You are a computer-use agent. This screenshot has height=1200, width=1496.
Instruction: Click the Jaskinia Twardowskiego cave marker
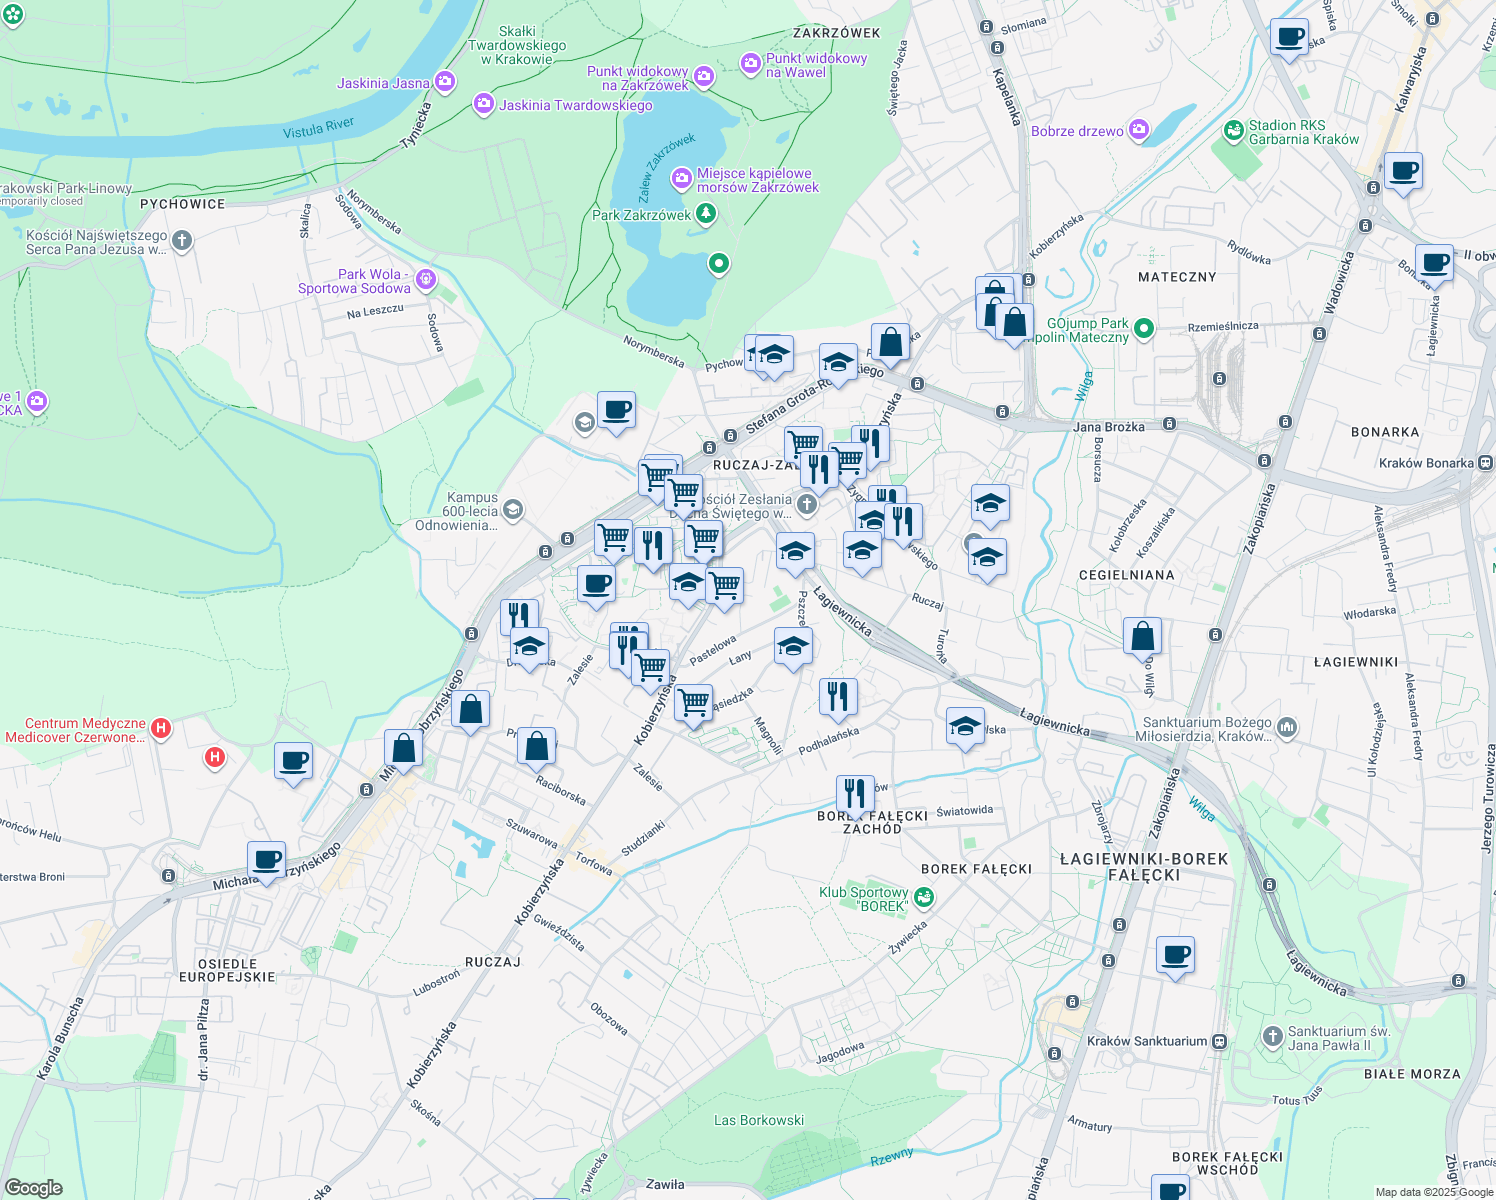[483, 104]
